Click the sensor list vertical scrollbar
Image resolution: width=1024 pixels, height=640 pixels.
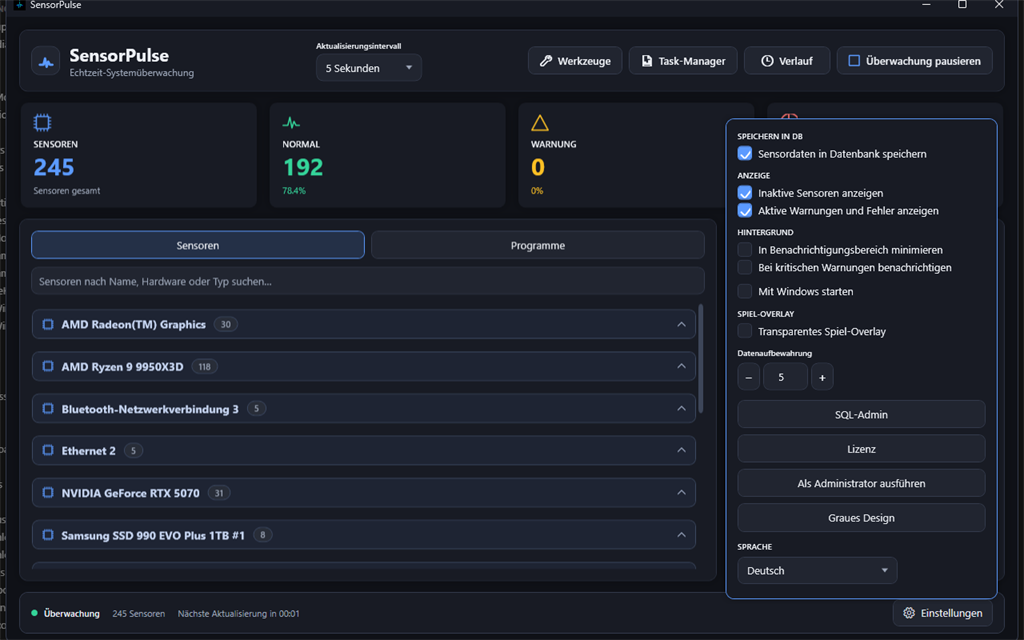click(701, 359)
